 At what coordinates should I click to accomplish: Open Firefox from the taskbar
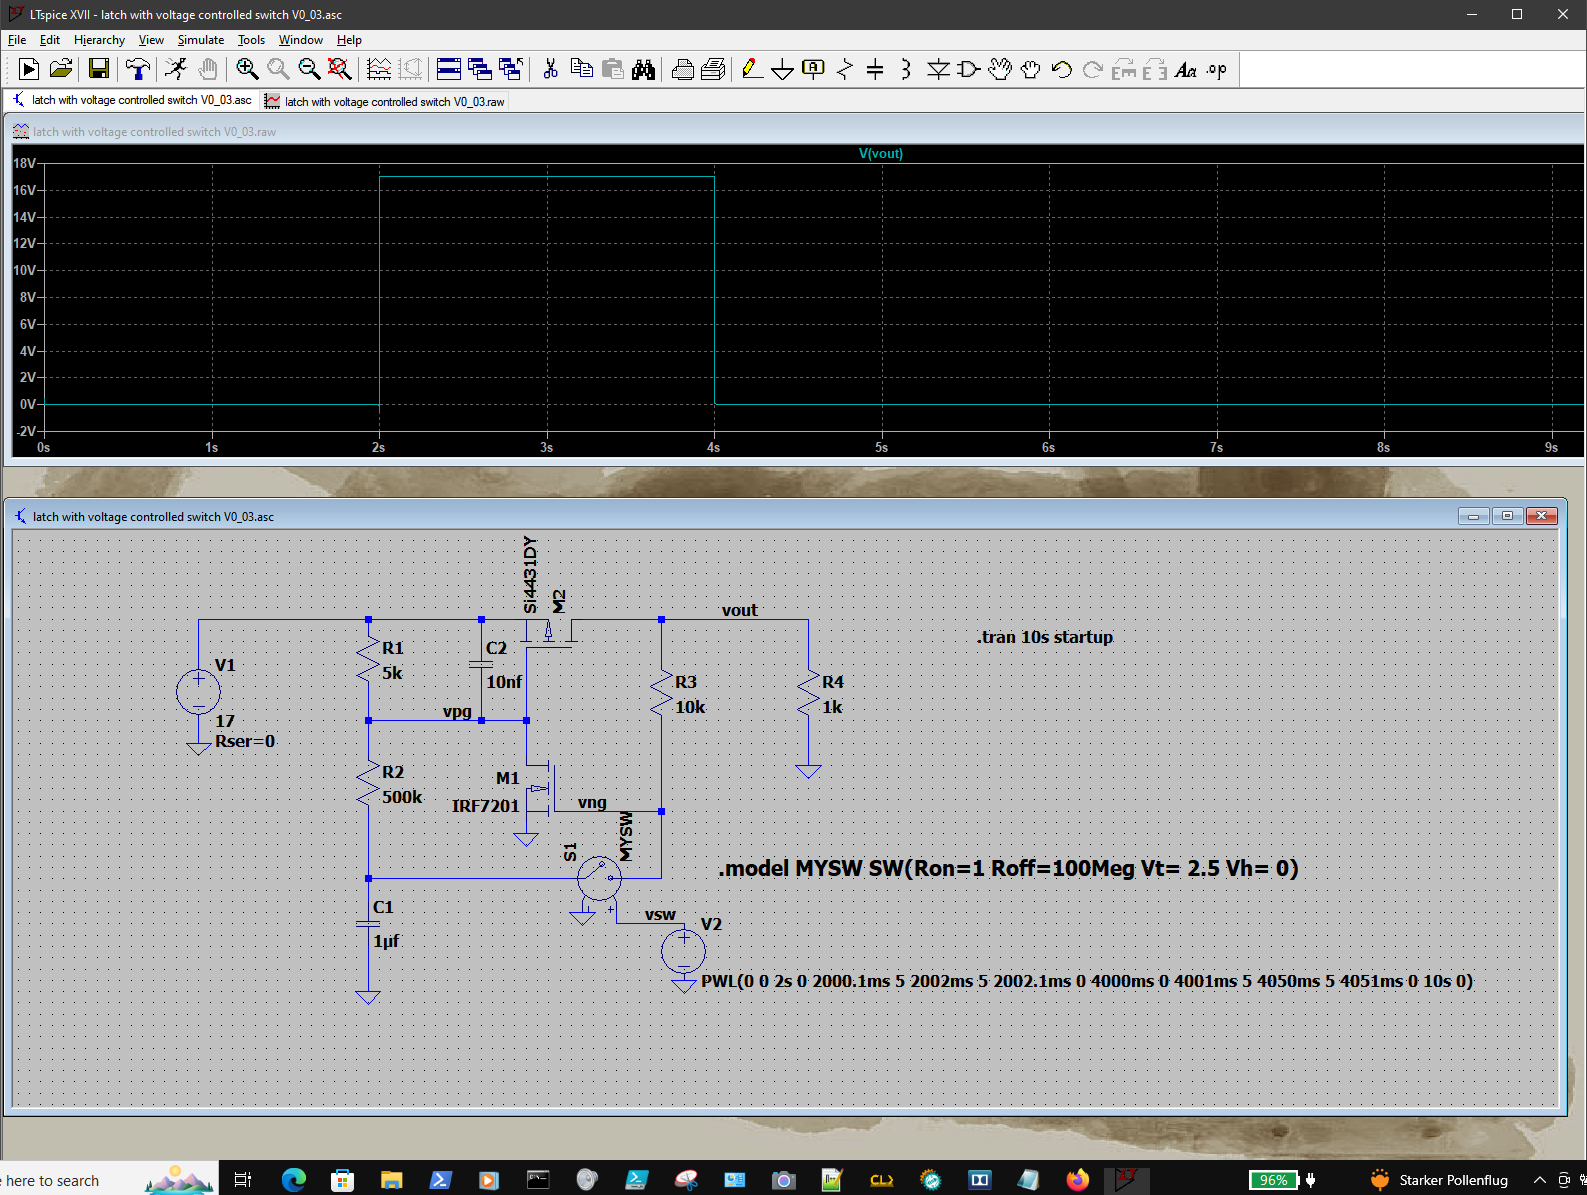click(1077, 1180)
